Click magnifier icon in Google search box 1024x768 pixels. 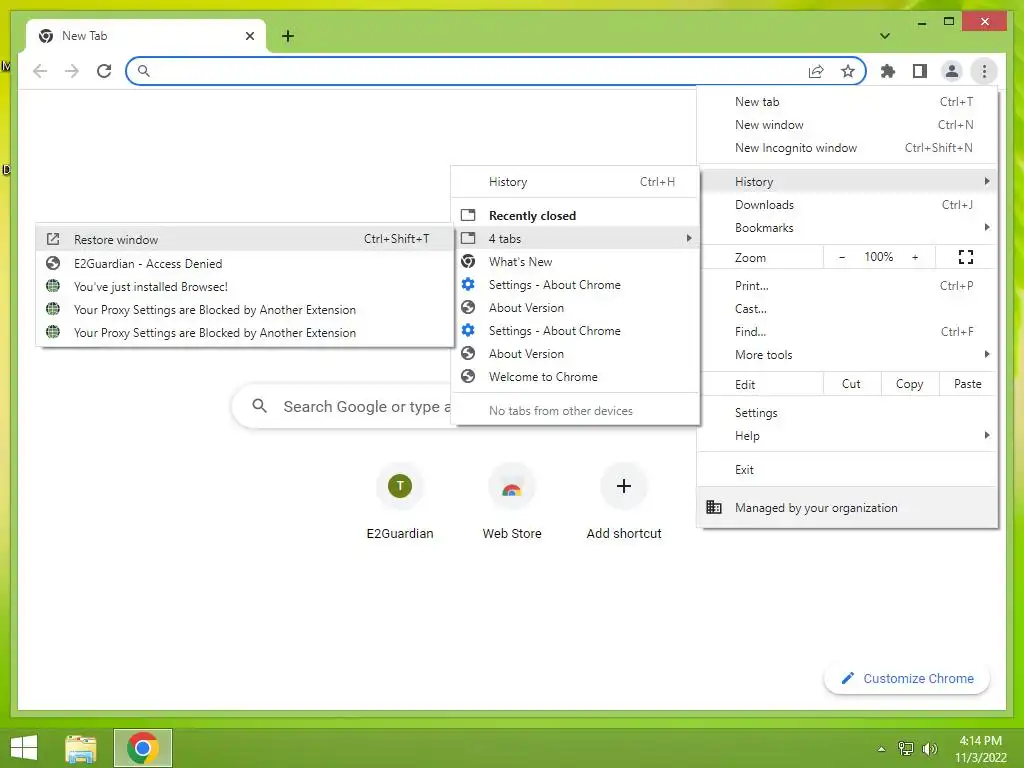(x=259, y=406)
